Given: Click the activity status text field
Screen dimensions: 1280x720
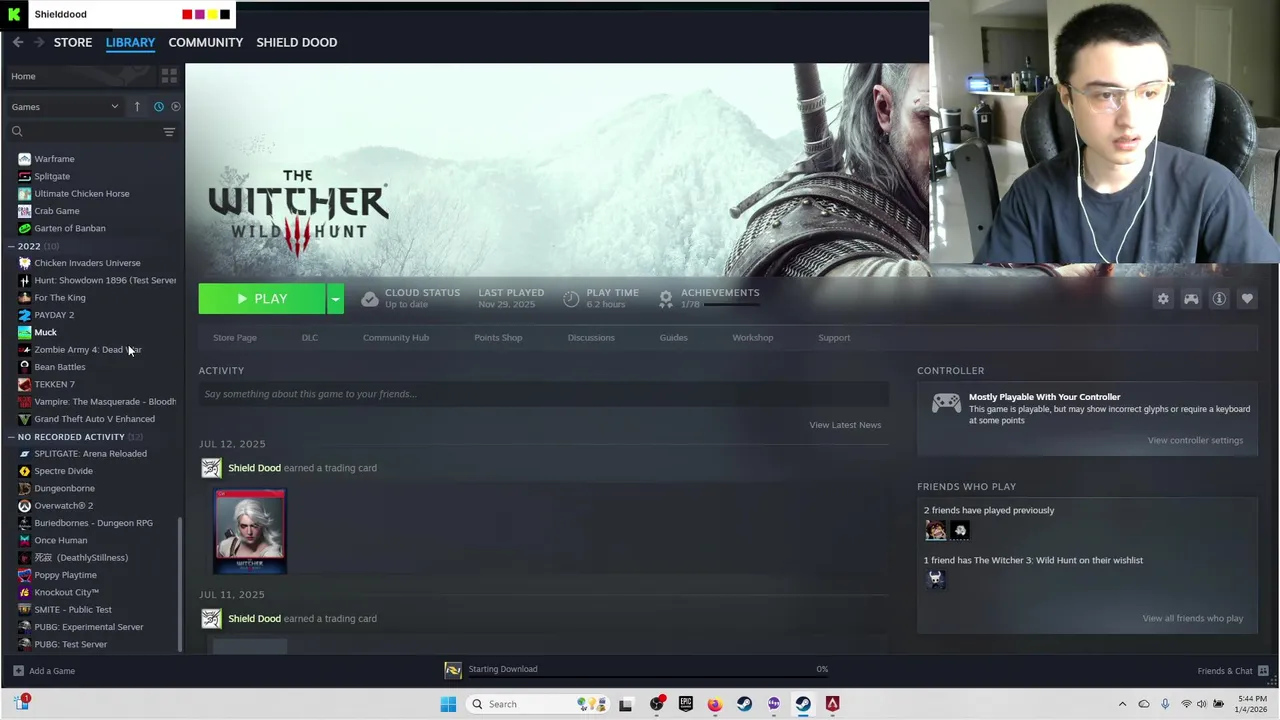Looking at the screenshot, I should click(543, 394).
